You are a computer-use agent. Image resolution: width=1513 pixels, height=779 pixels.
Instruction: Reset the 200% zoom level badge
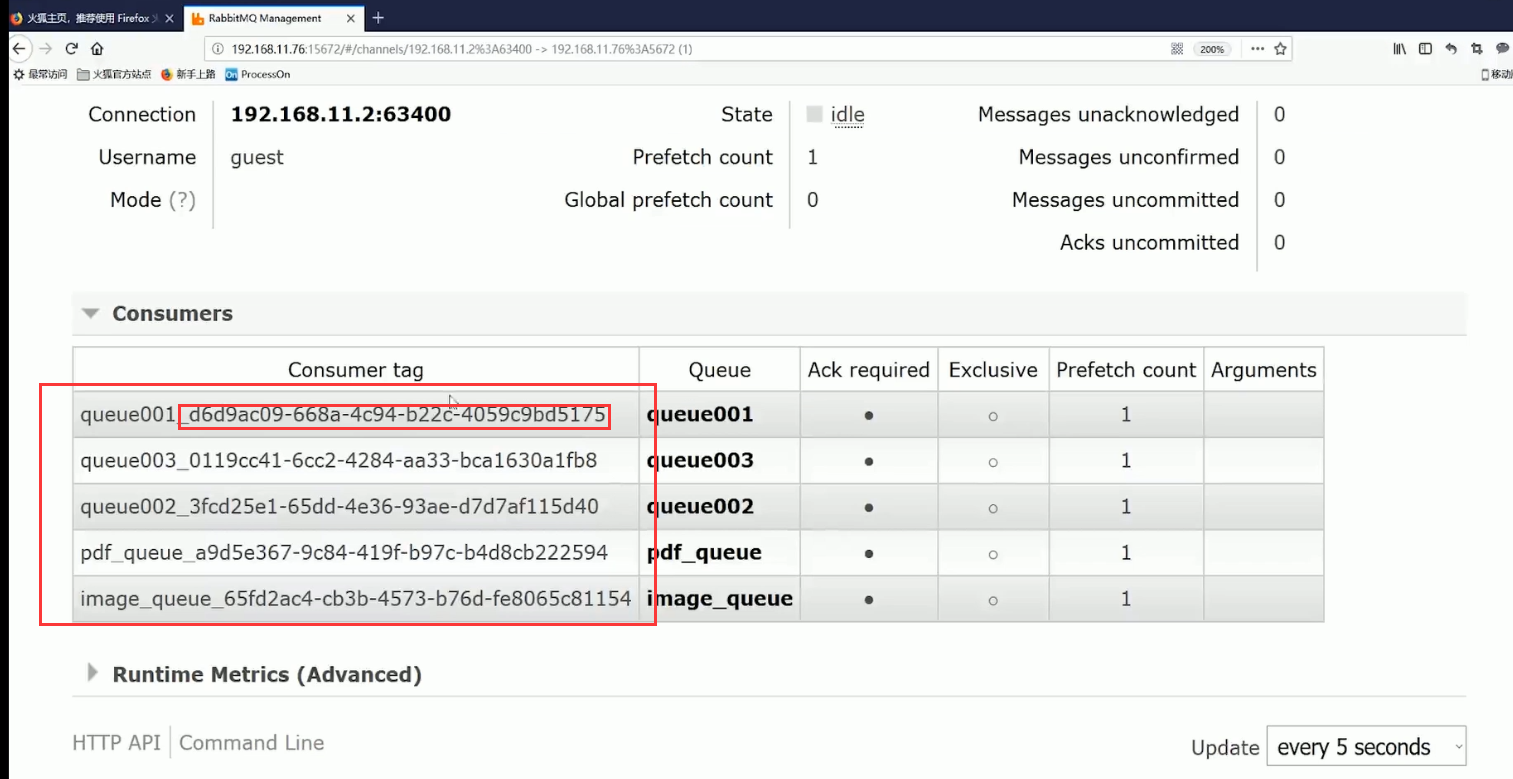click(1213, 49)
